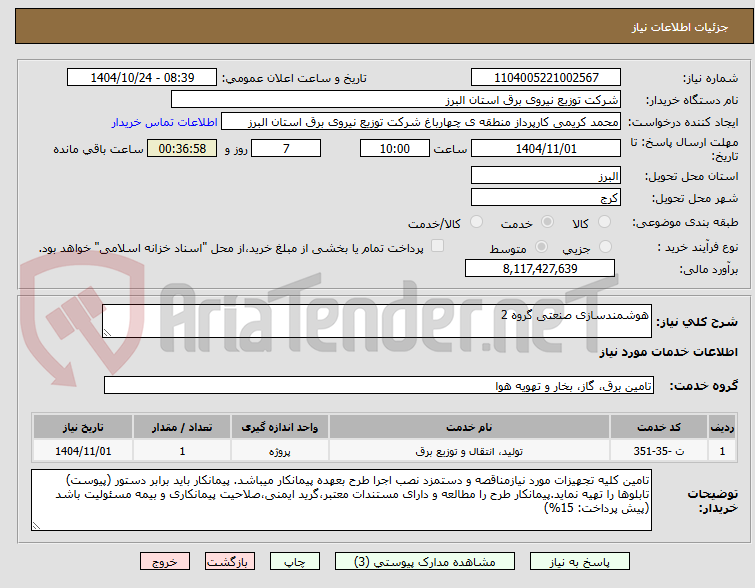Screen dimensions: 755x588
Task: Toggle the اسناد خزانه اسلامی payment checkbox
Action: [x=437, y=246]
